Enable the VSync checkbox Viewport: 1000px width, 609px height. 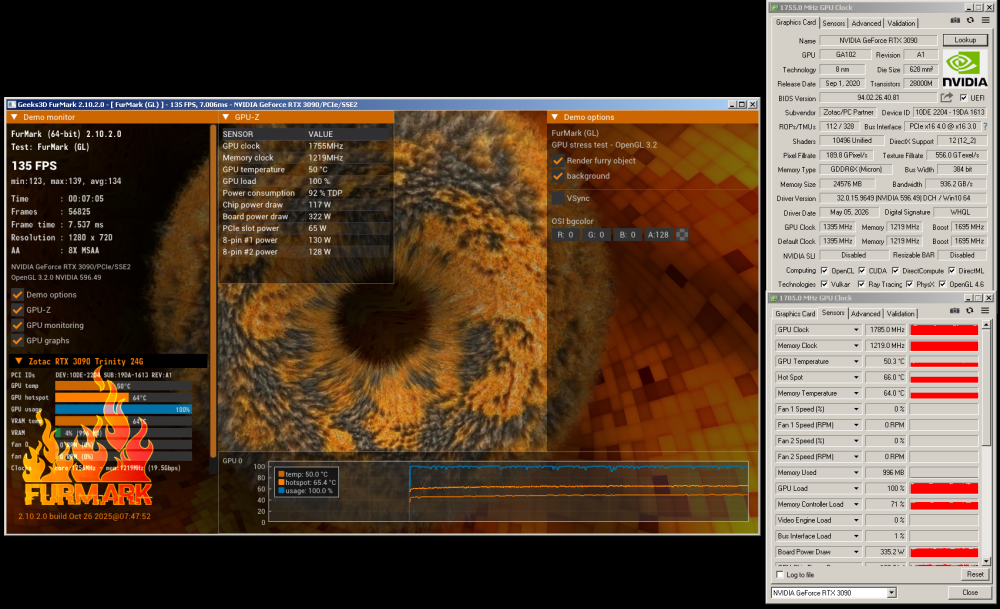[x=558, y=198]
